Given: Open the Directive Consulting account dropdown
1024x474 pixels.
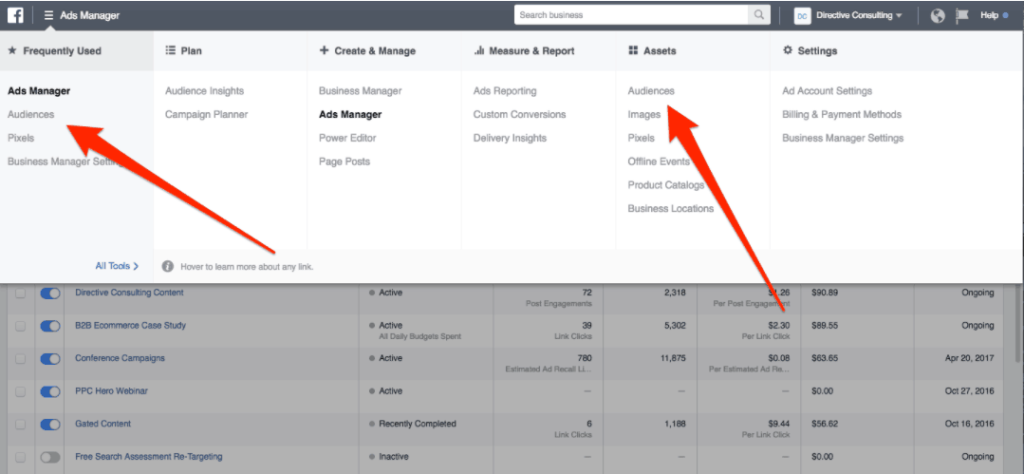Looking at the screenshot, I should pyautogui.click(x=859, y=16).
